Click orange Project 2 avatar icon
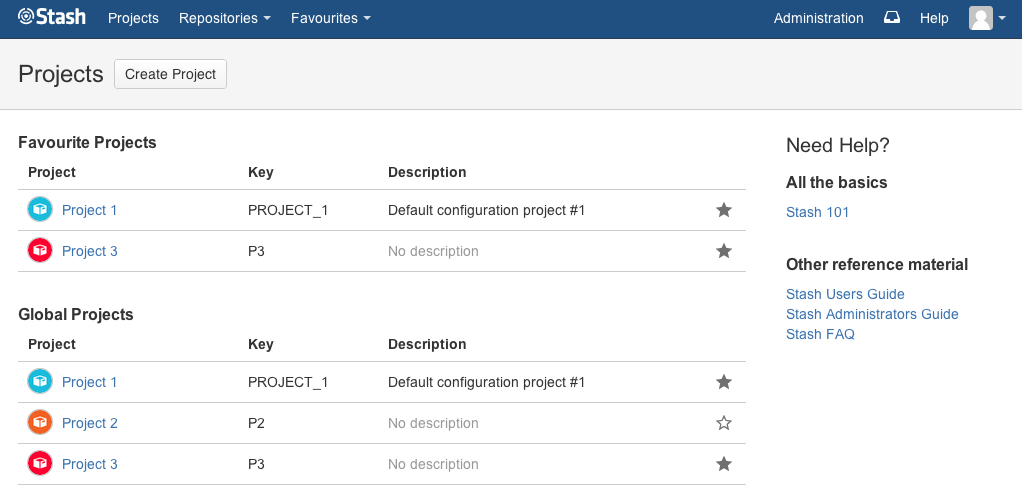The width and height of the screenshot is (1022, 500). [x=39, y=423]
